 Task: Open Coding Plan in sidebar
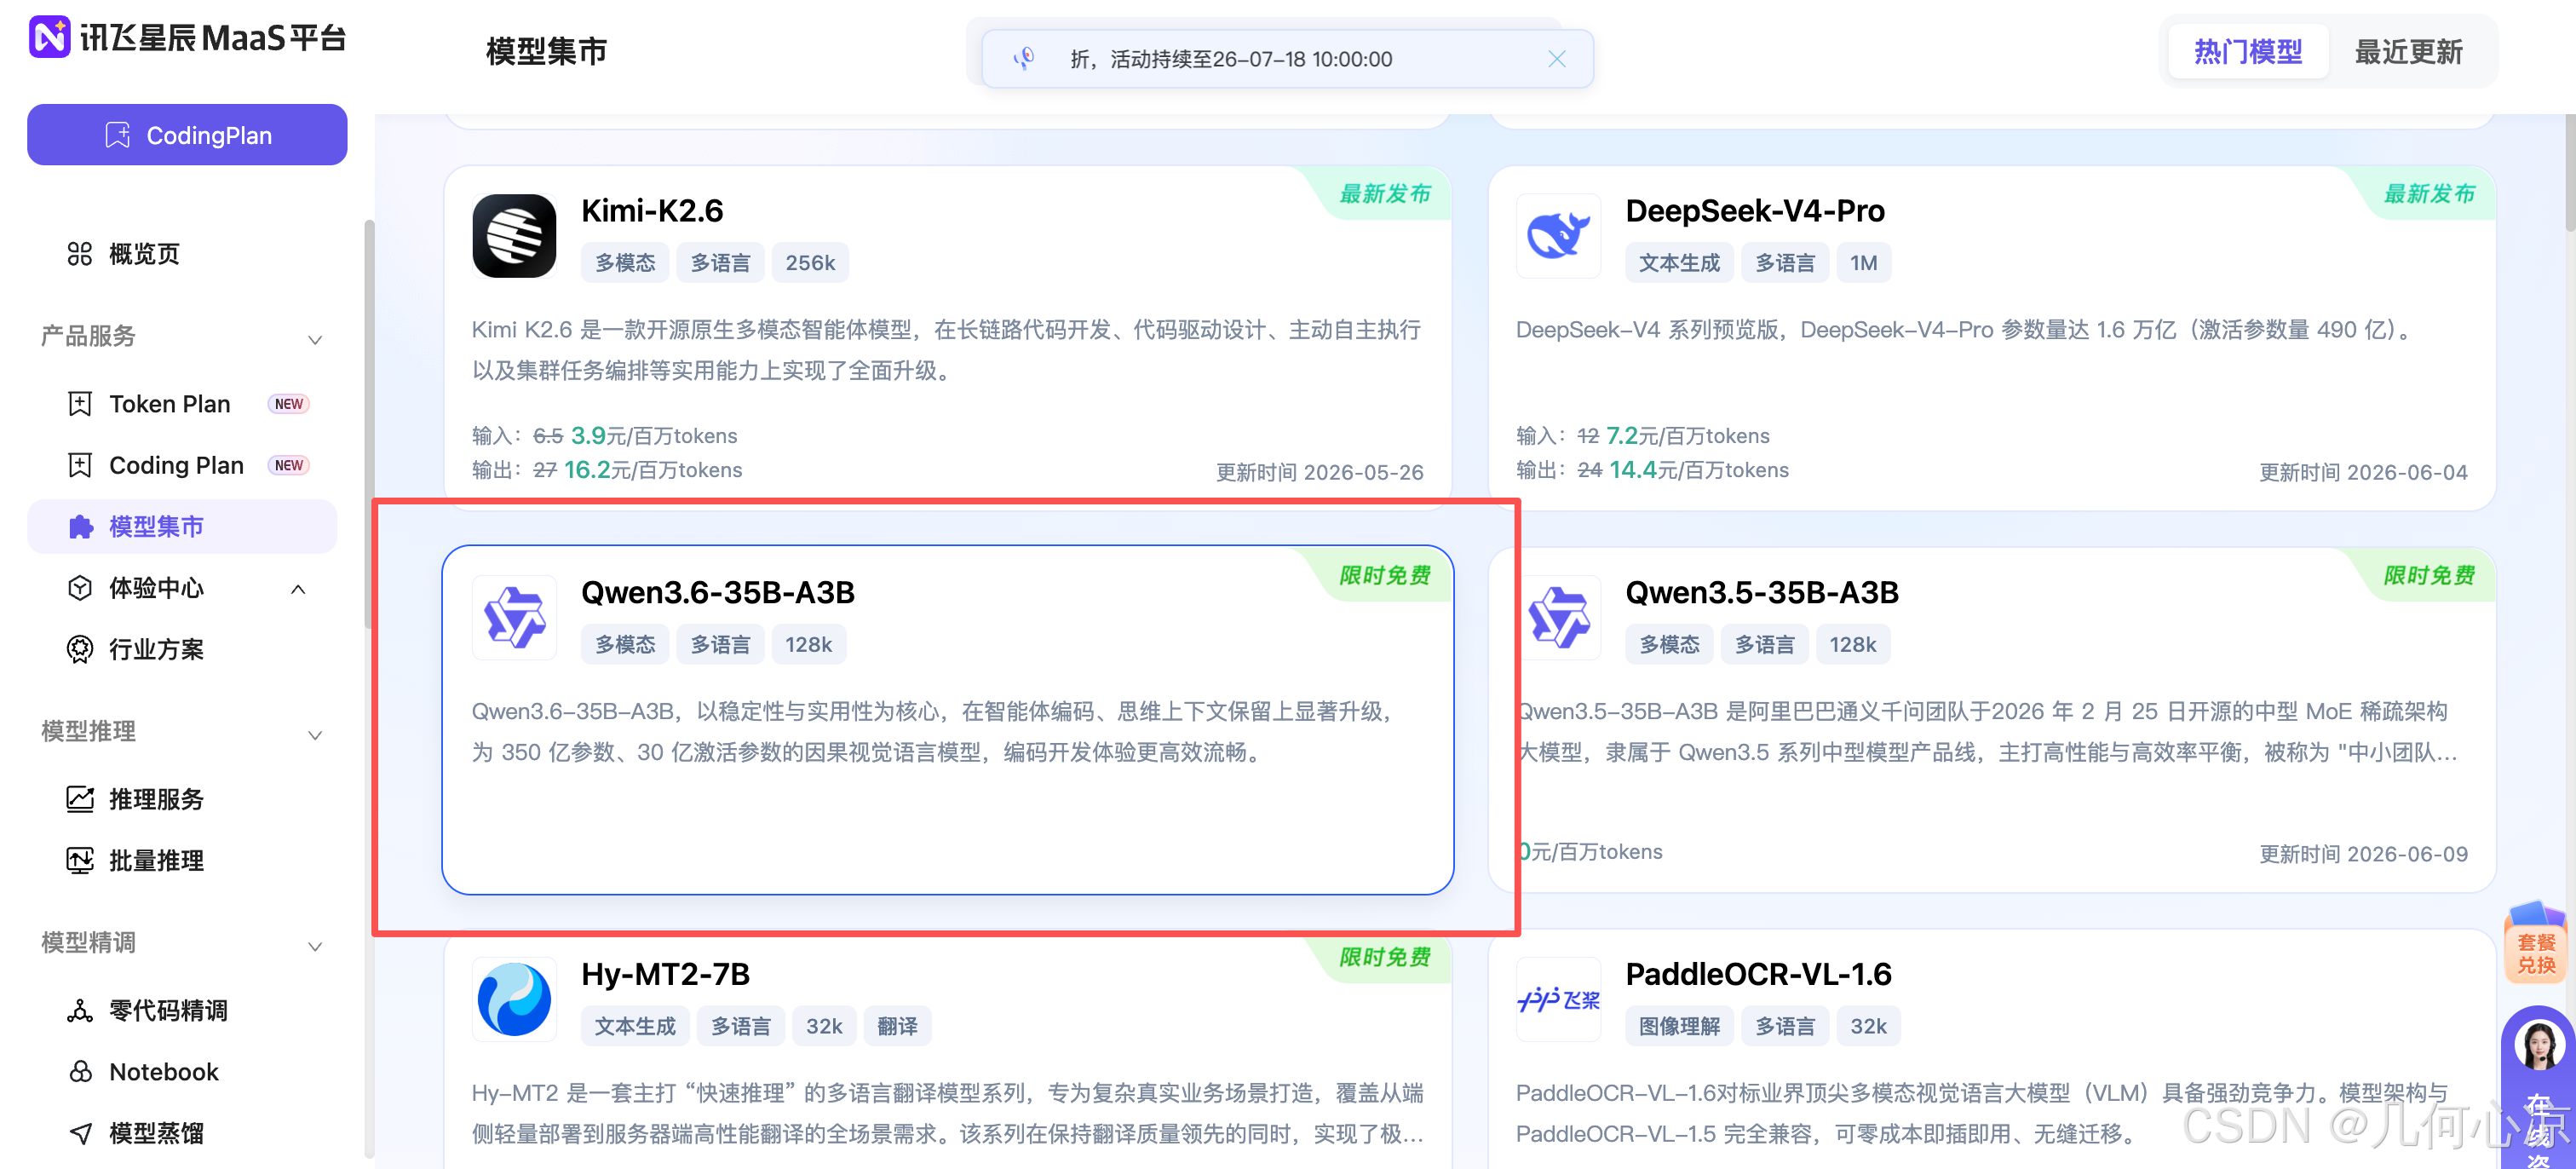(176, 465)
